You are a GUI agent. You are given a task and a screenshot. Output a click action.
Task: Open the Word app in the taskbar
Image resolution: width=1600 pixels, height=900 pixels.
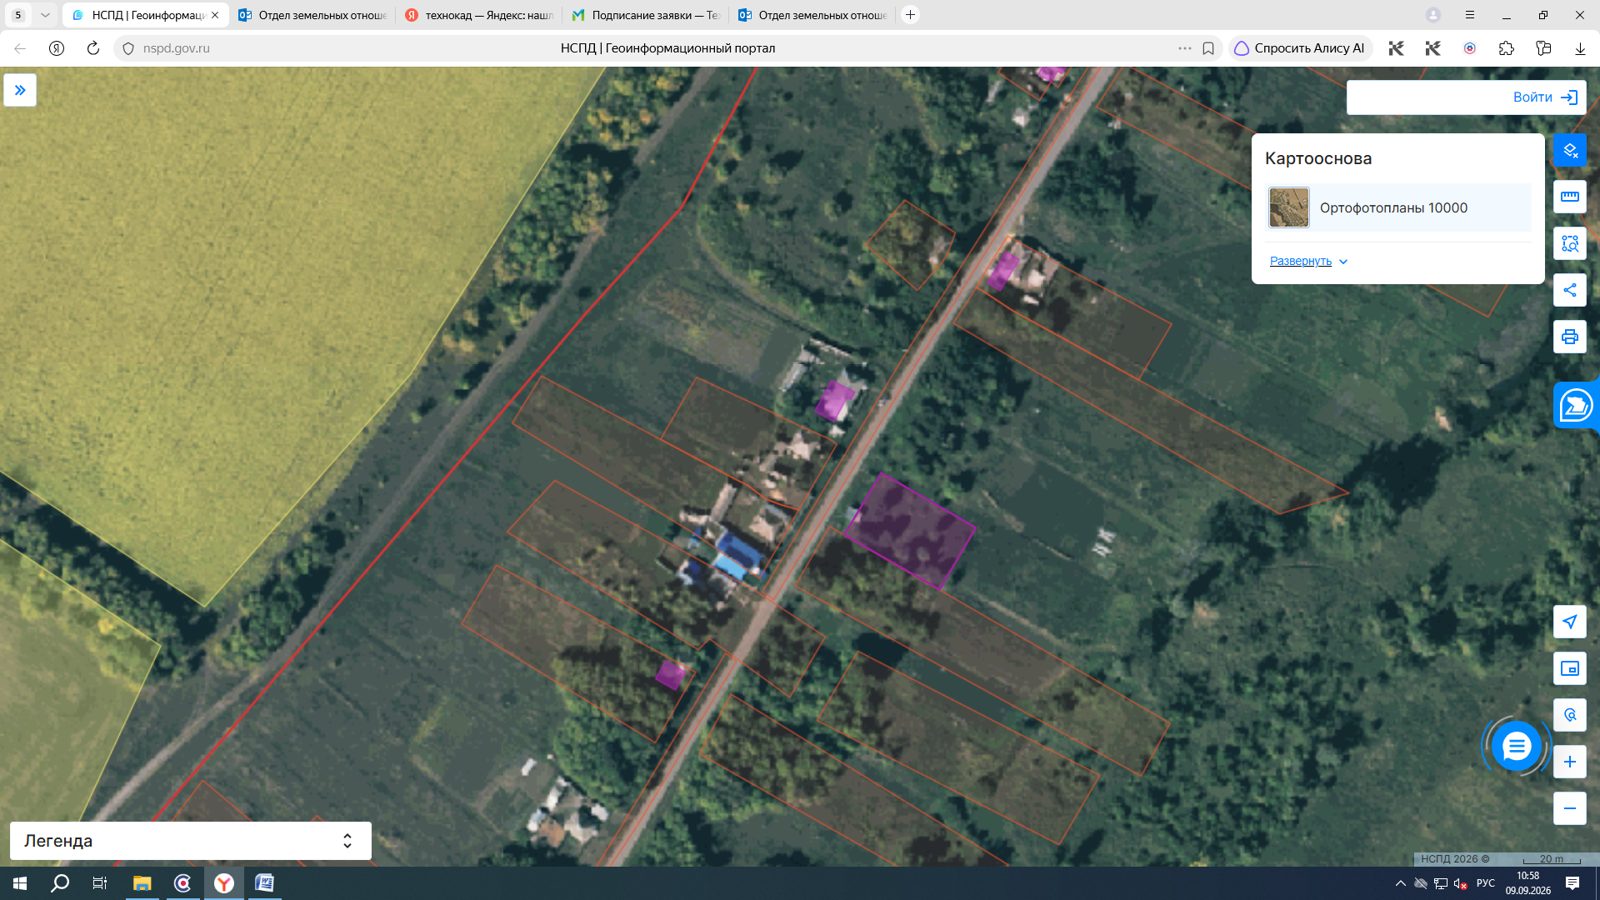(264, 883)
